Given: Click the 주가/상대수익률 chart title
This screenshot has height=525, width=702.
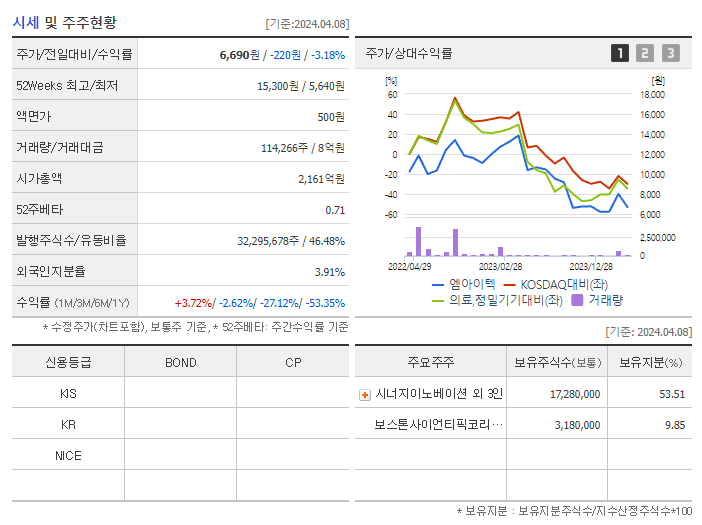Looking at the screenshot, I should [409, 53].
